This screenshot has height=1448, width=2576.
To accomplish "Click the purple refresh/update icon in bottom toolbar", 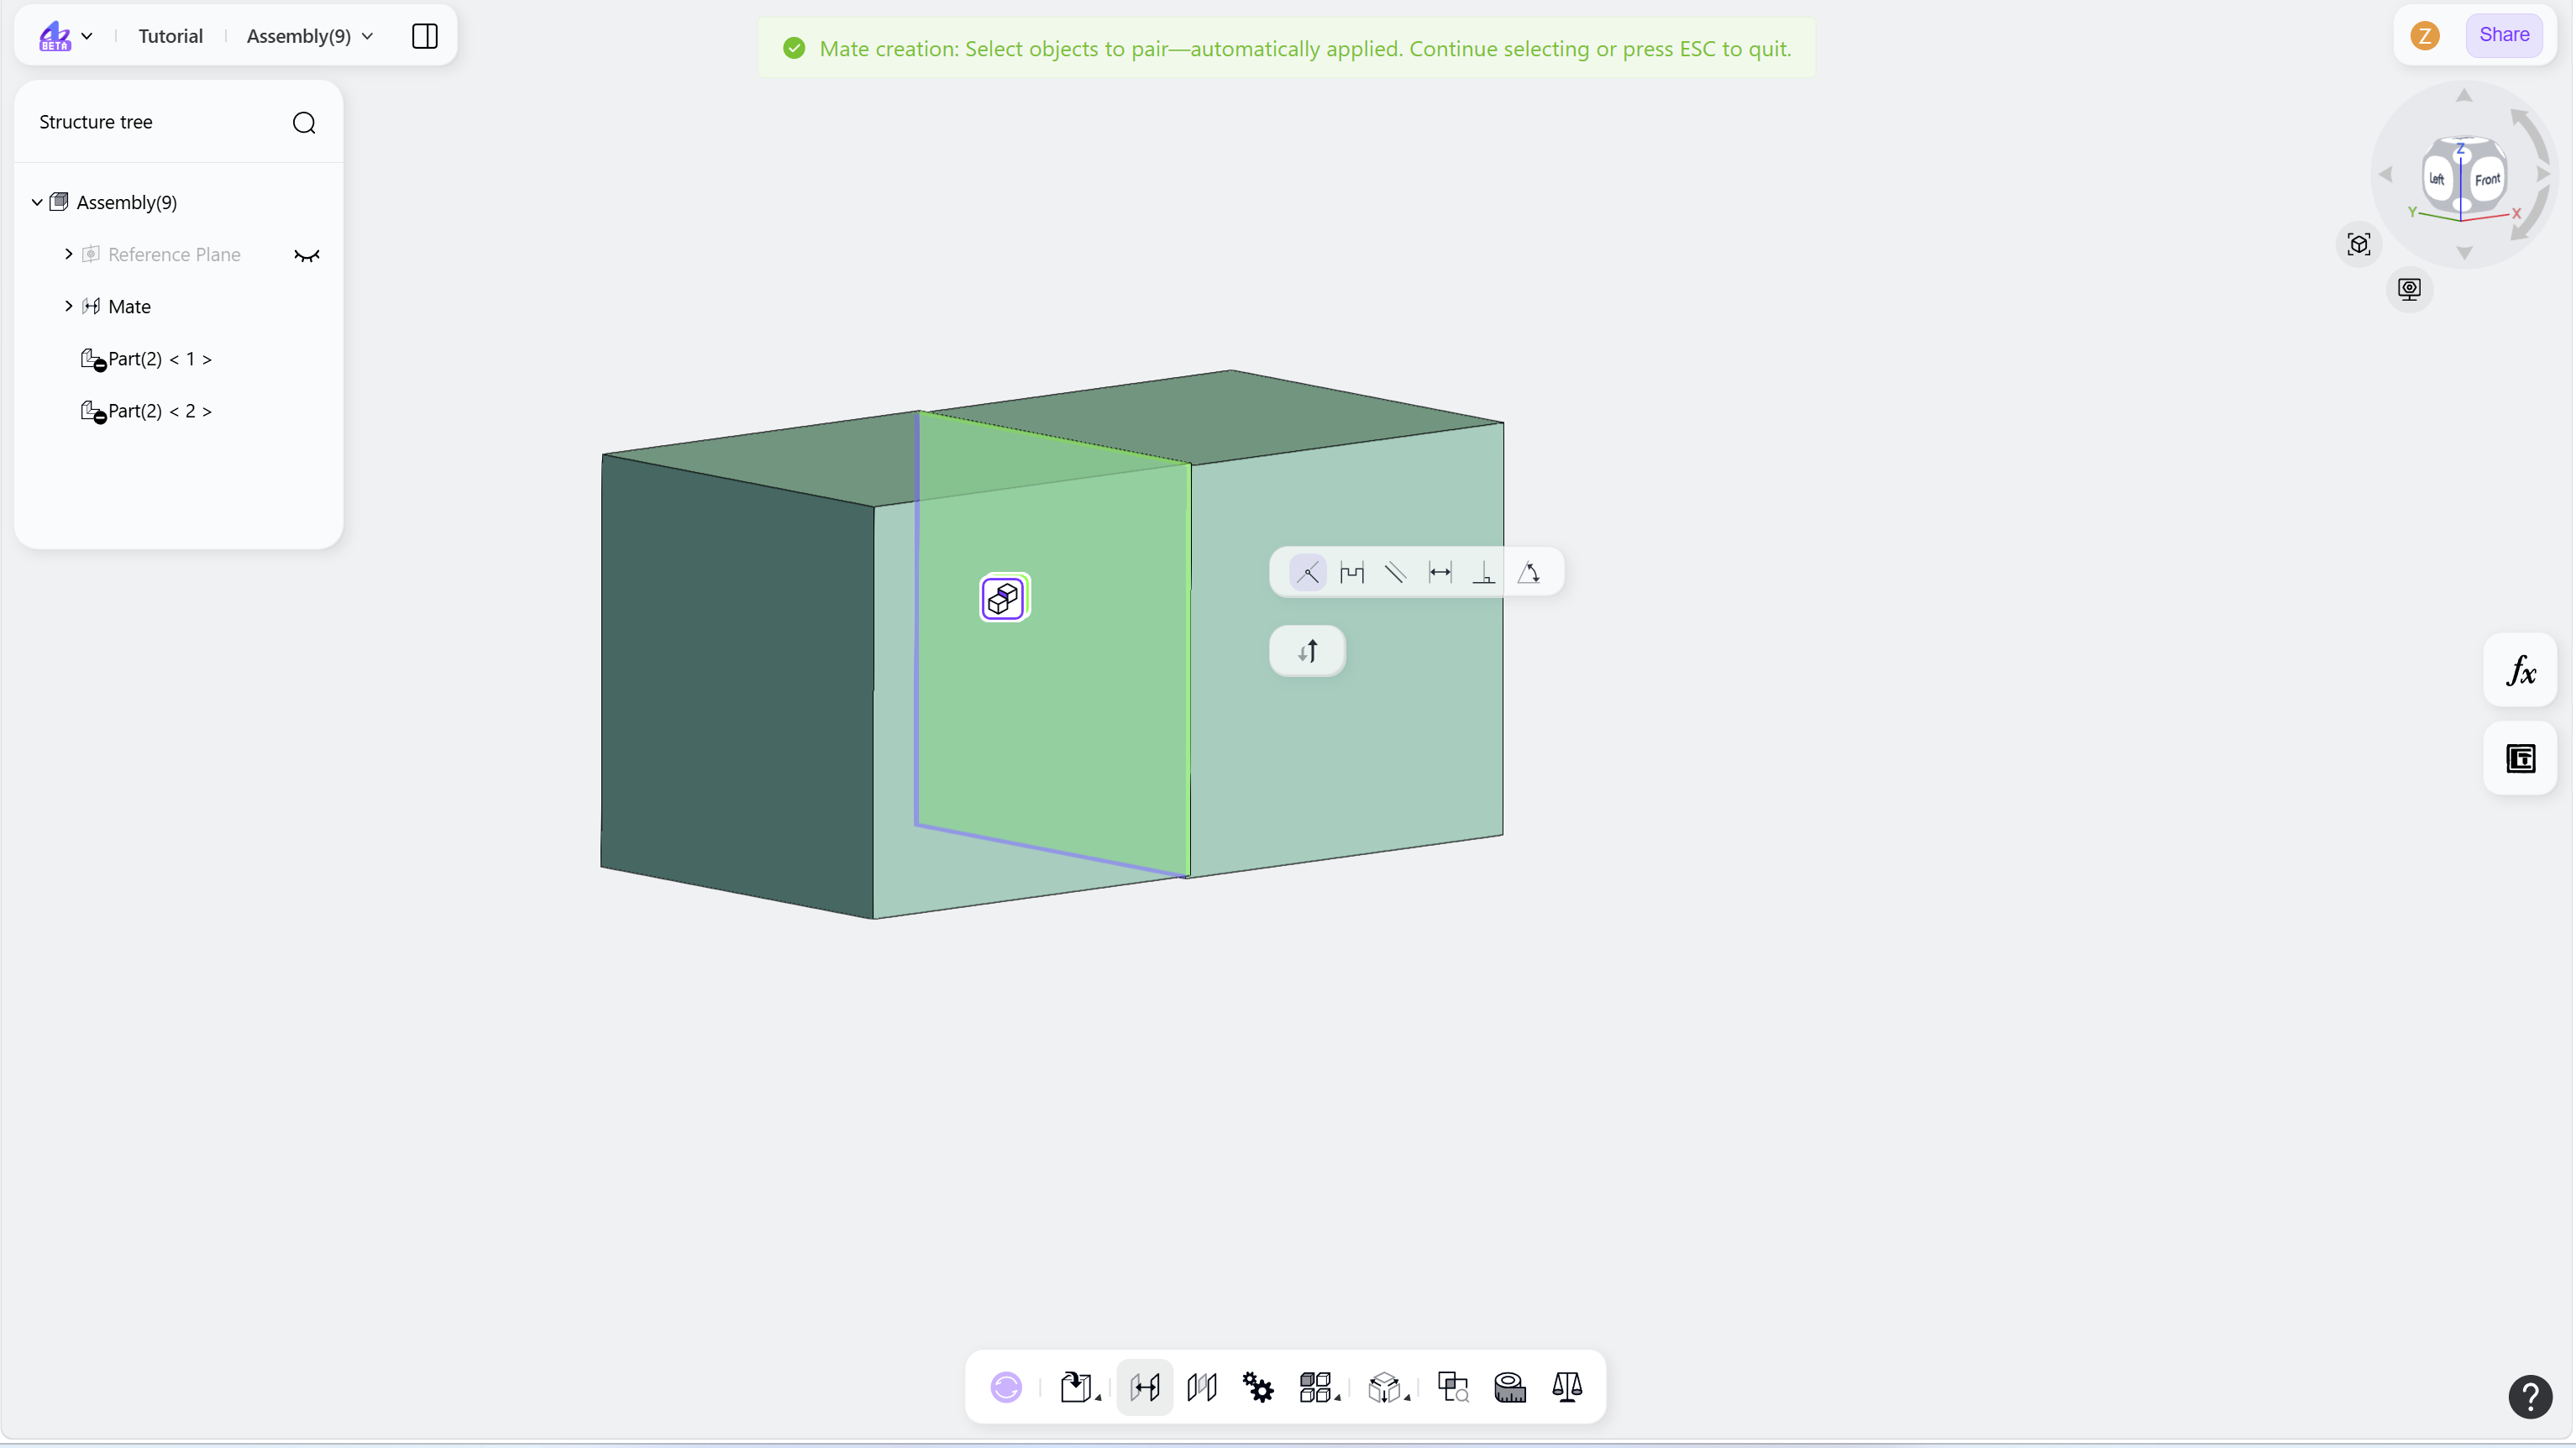I will tap(1006, 1387).
